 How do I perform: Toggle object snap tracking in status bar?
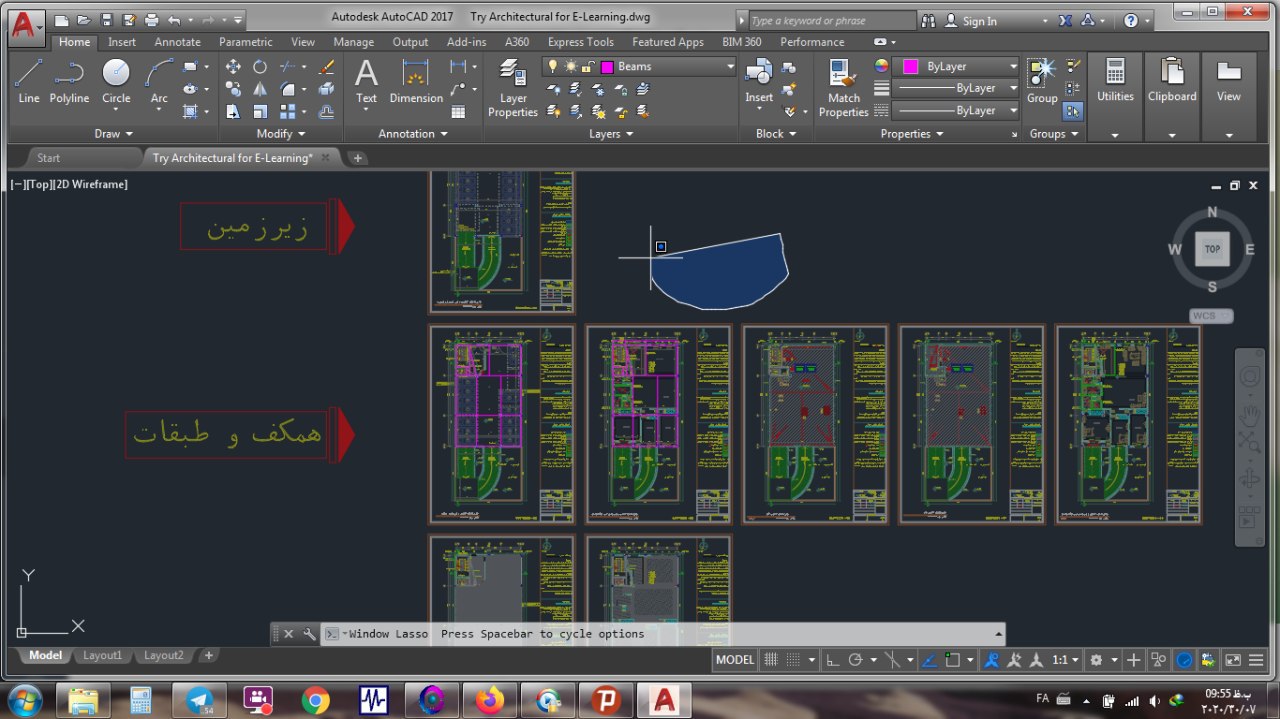pos(929,660)
